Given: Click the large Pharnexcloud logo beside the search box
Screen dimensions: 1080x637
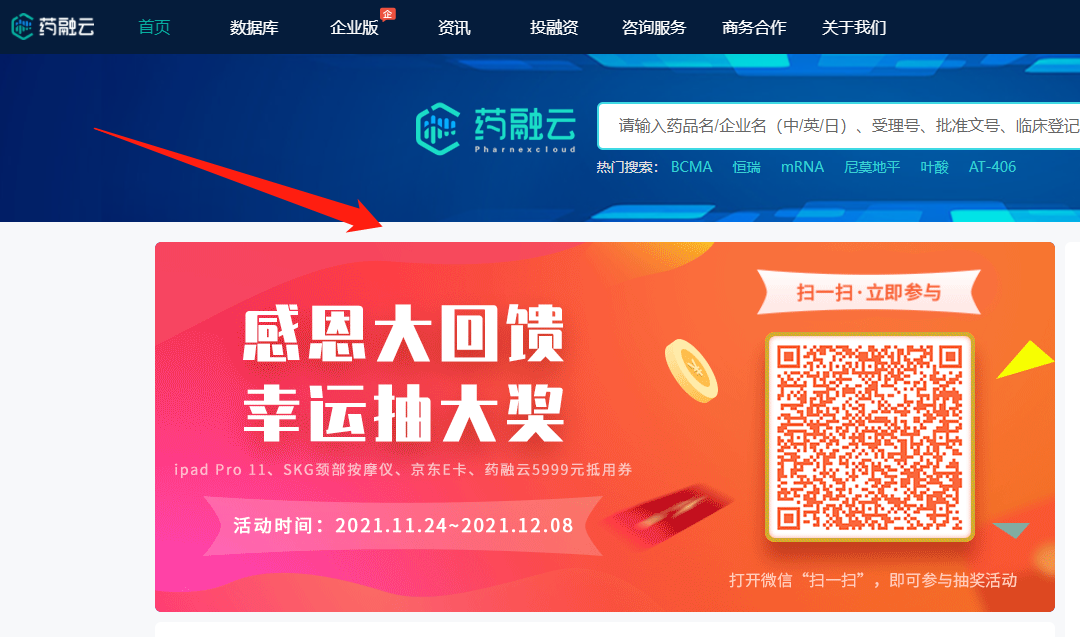Looking at the screenshot, I should (x=496, y=128).
